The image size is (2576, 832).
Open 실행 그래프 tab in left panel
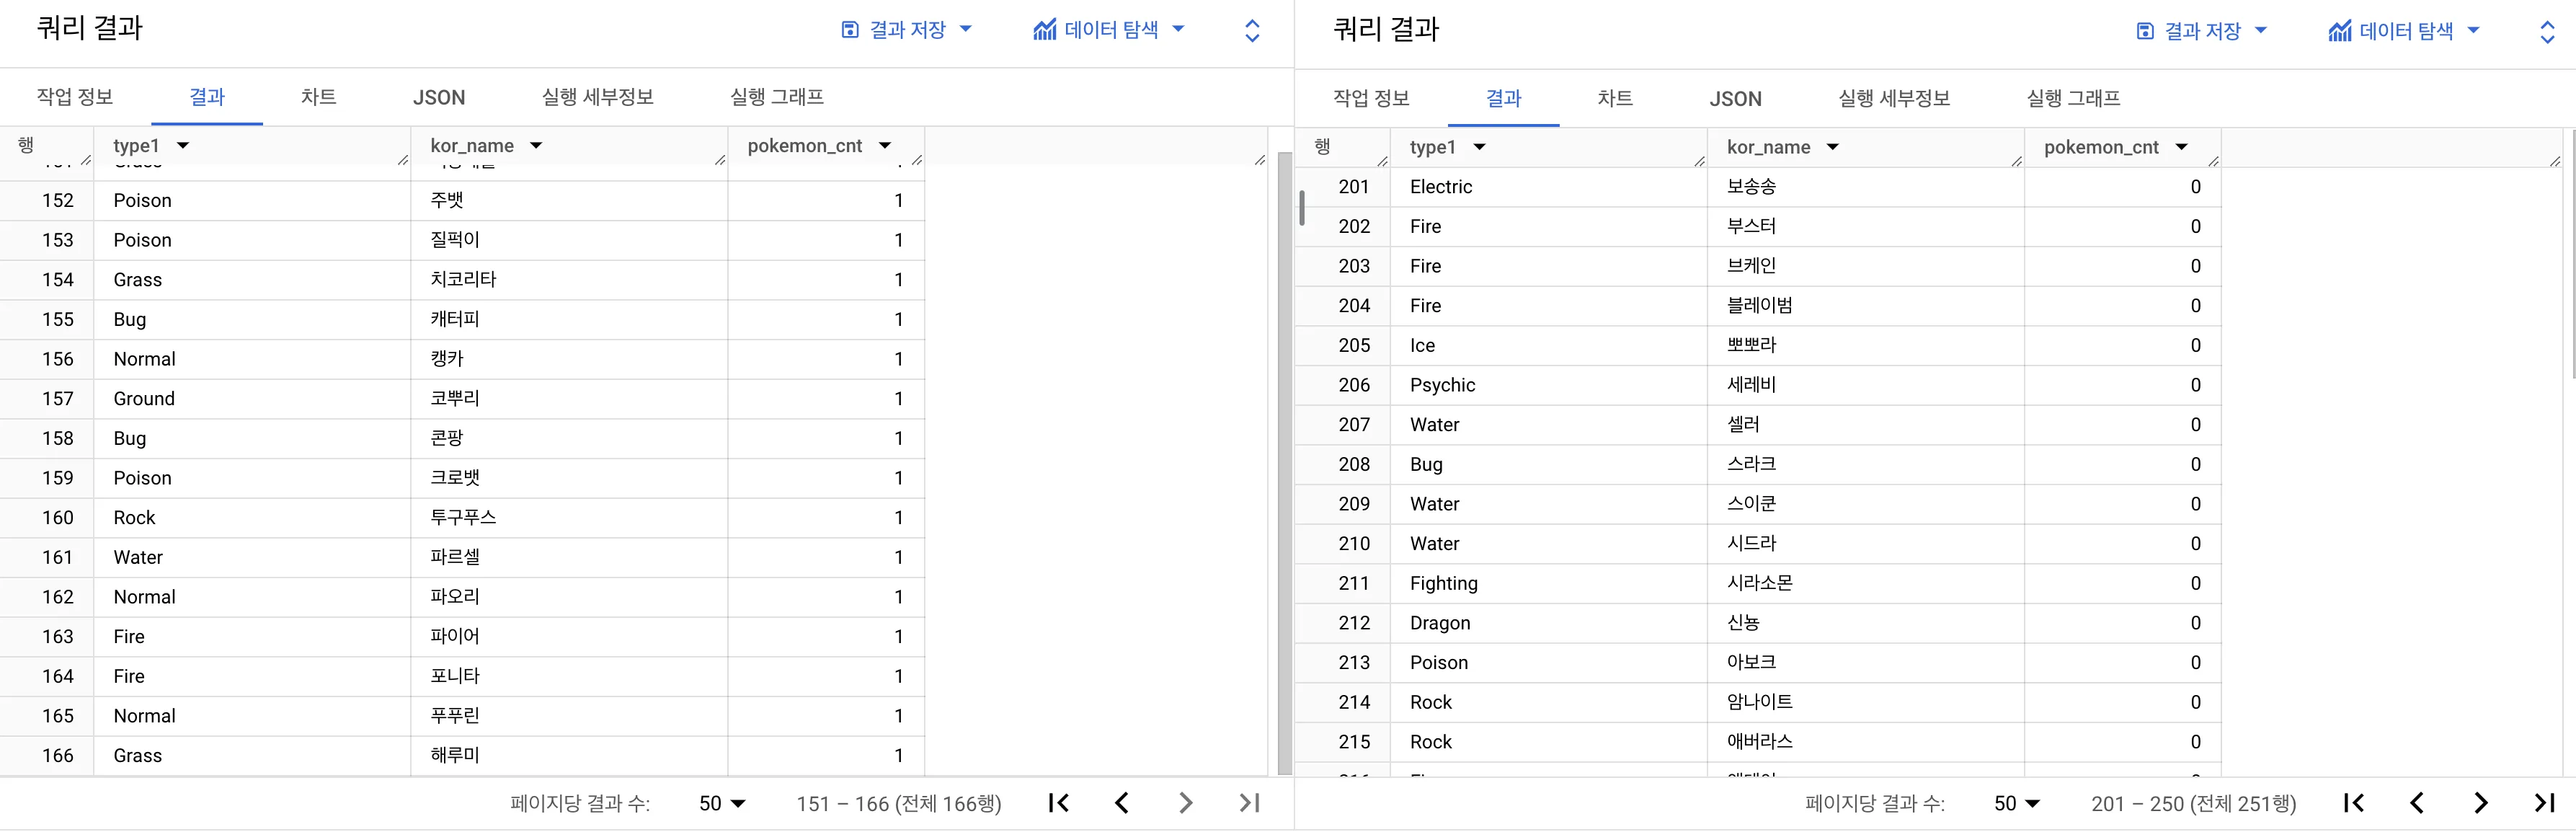click(777, 97)
